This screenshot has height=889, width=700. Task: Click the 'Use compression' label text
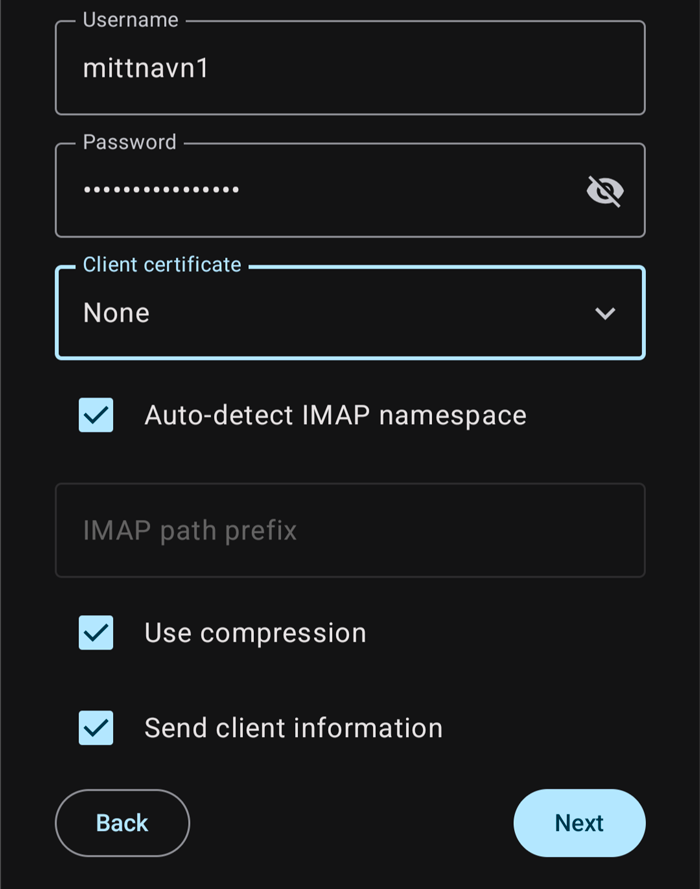tap(255, 633)
